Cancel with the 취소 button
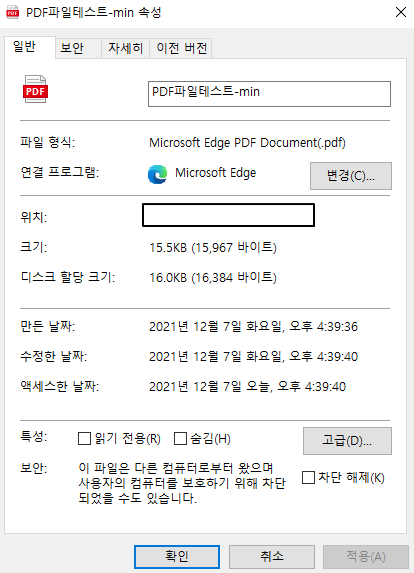This screenshot has width=414, height=573. (x=271, y=557)
